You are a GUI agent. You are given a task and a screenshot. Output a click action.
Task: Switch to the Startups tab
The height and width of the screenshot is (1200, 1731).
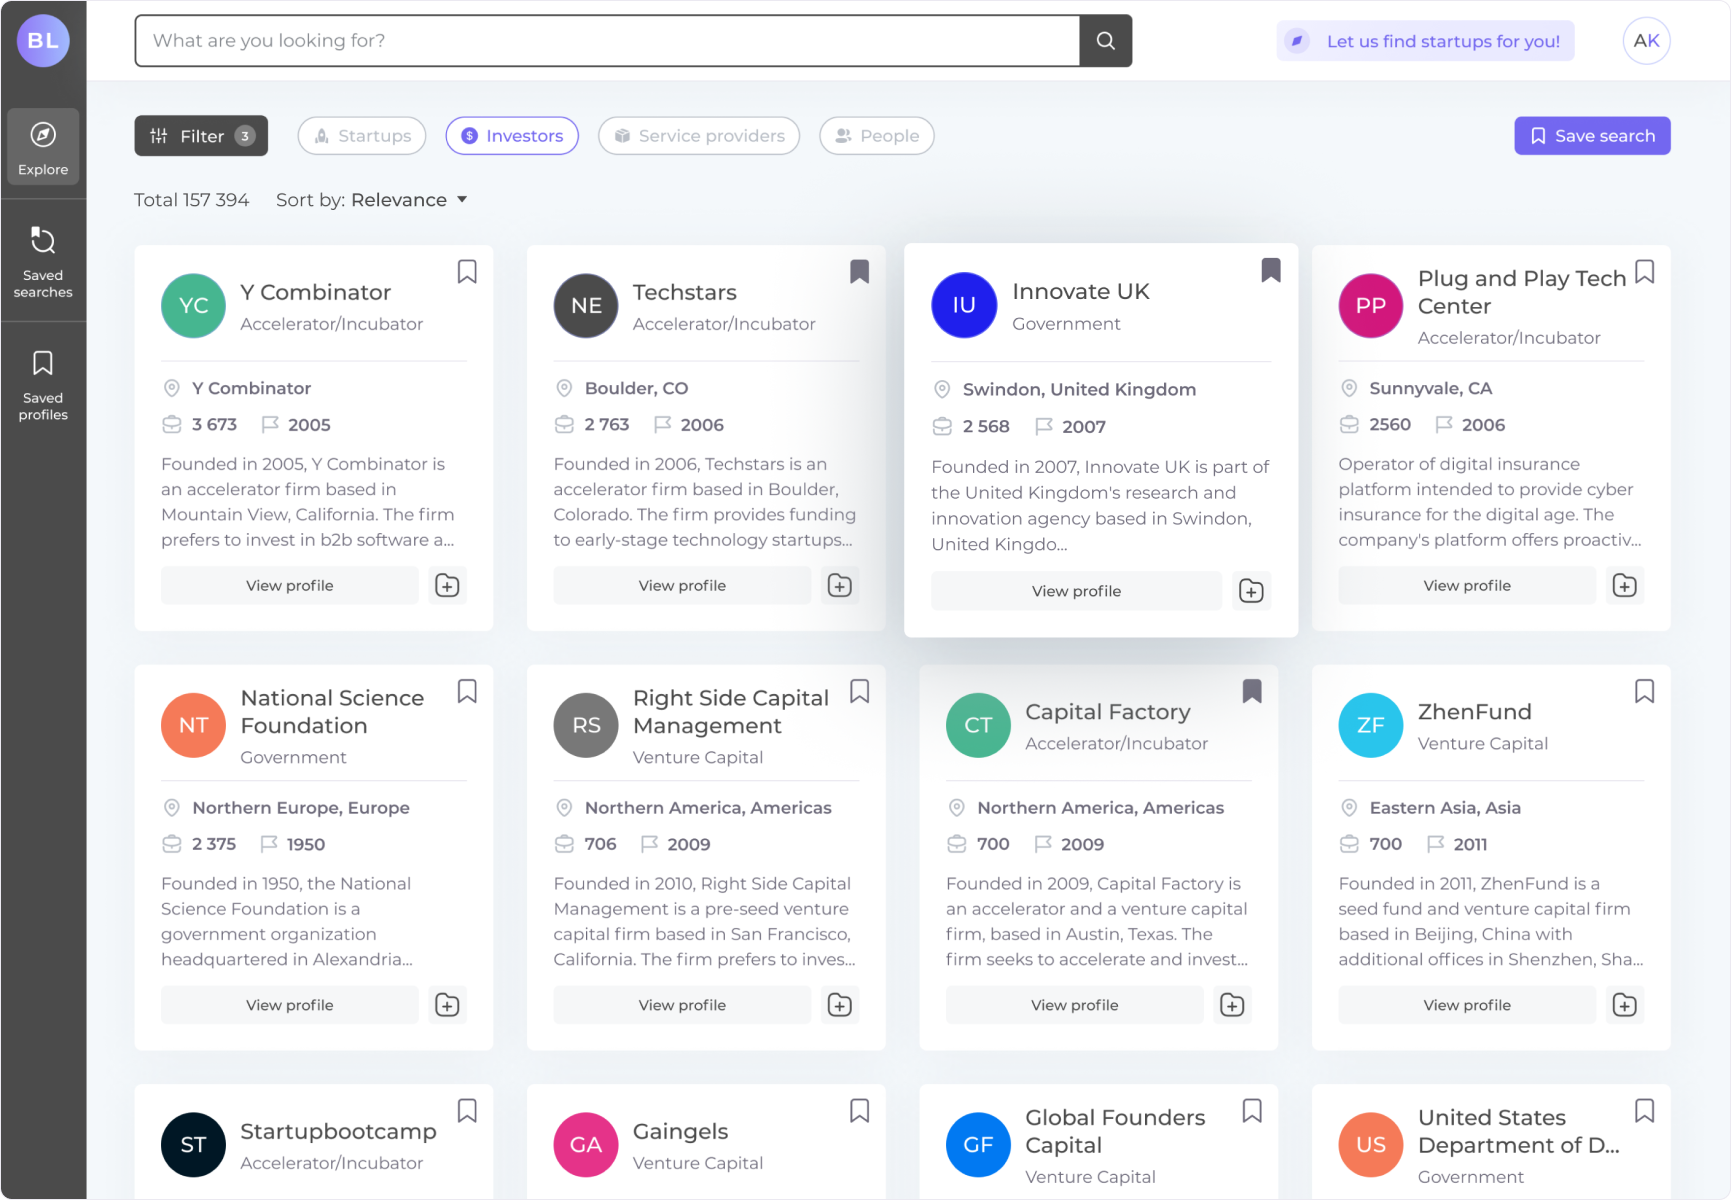[362, 136]
